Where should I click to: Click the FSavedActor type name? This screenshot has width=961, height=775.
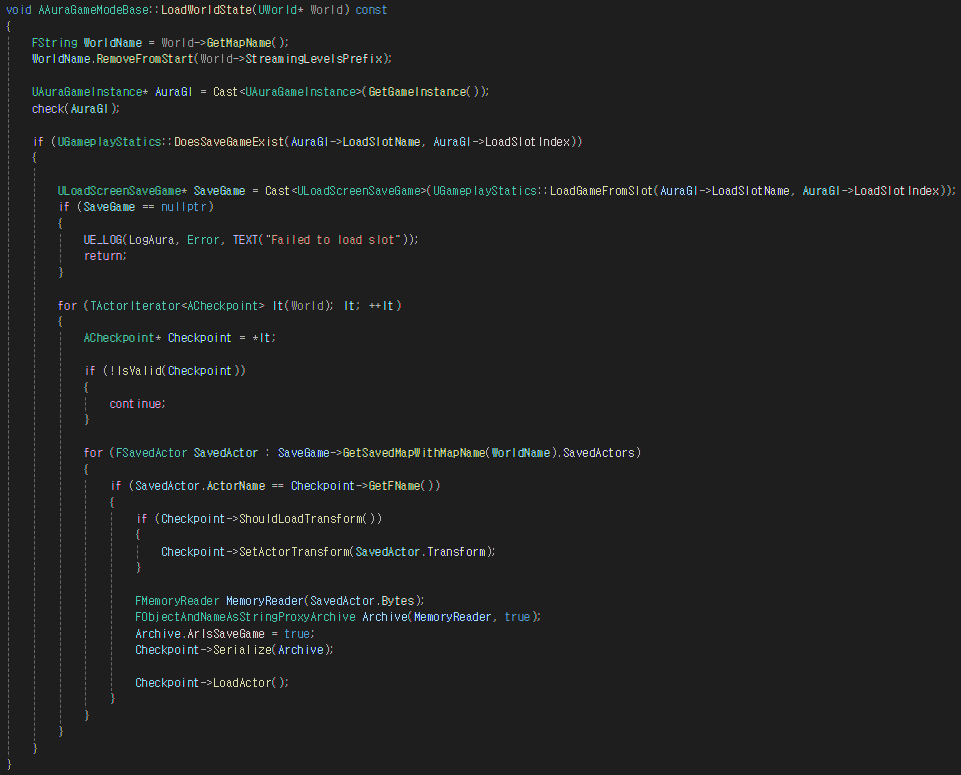pyautogui.click(x=151, y=453)
